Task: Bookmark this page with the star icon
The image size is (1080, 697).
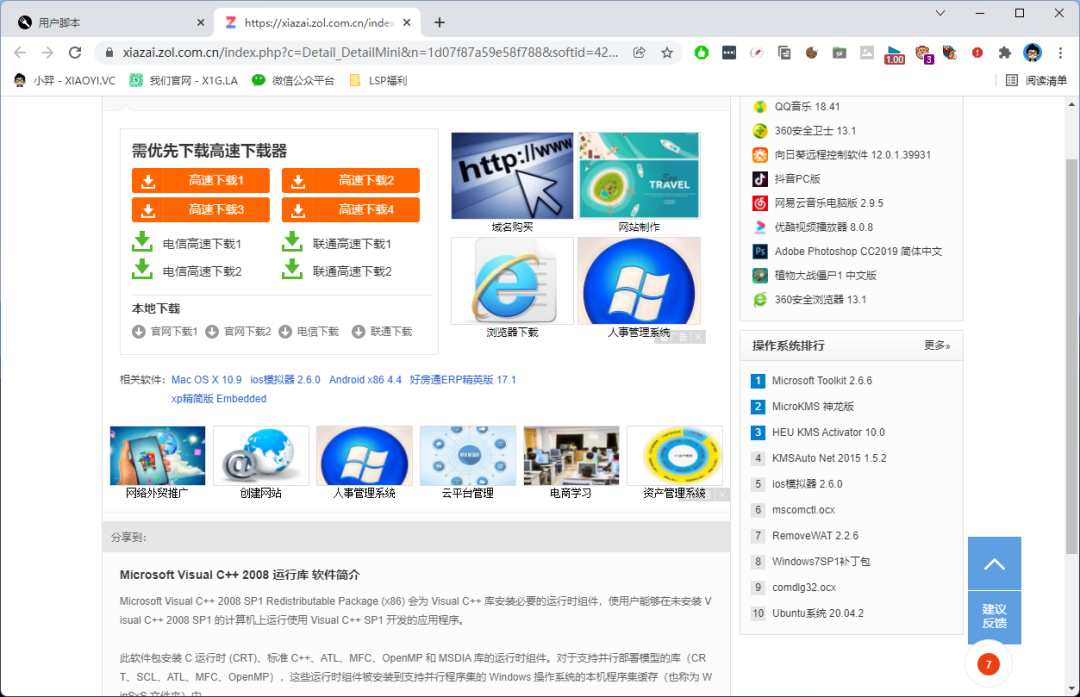Action: [667, 52]
